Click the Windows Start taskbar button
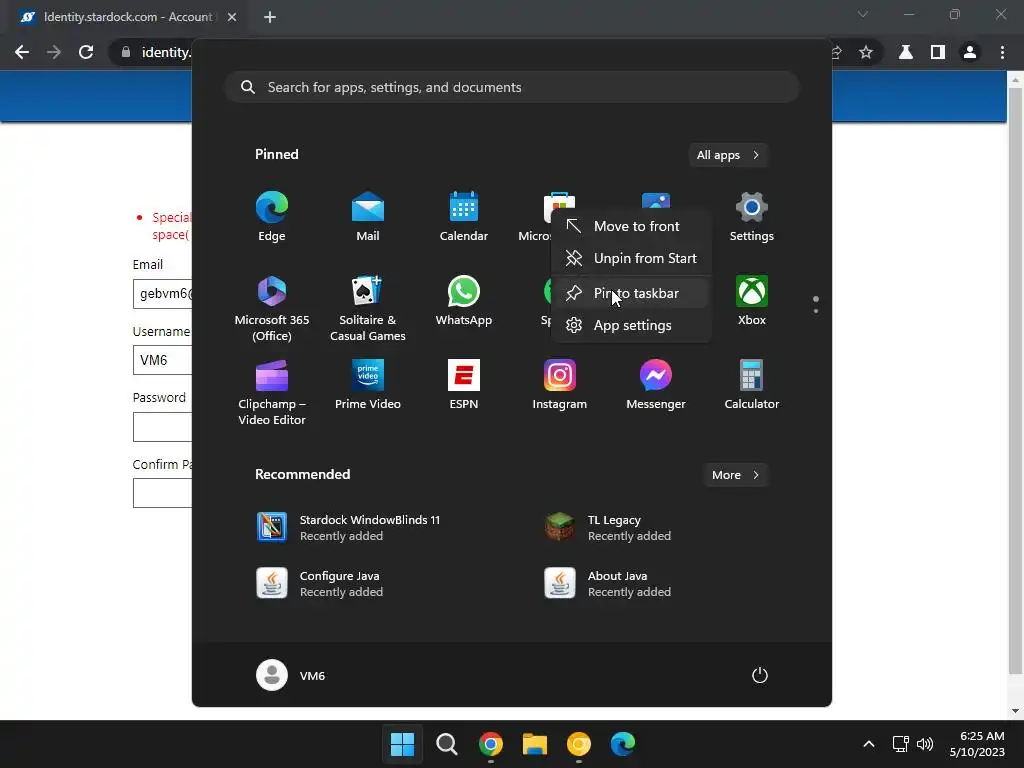This screenshot has width=1024, height=768. coord(402,743)
